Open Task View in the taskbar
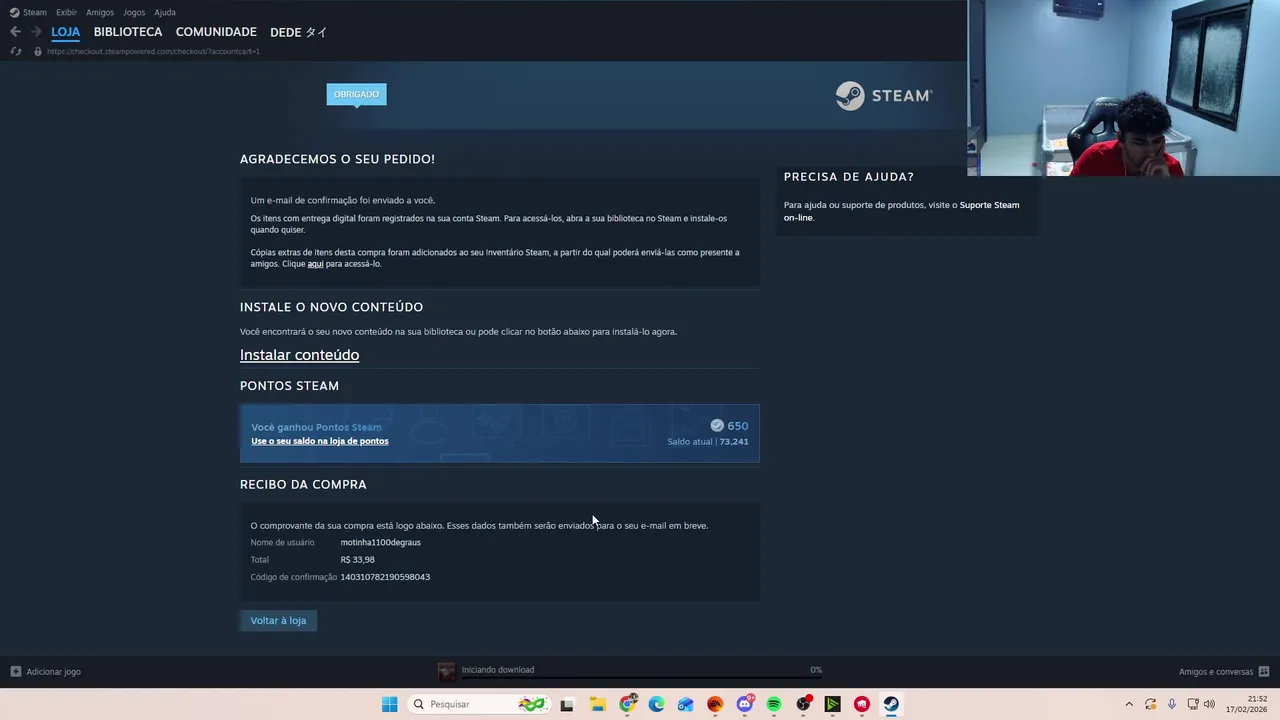 pos(567,704)
